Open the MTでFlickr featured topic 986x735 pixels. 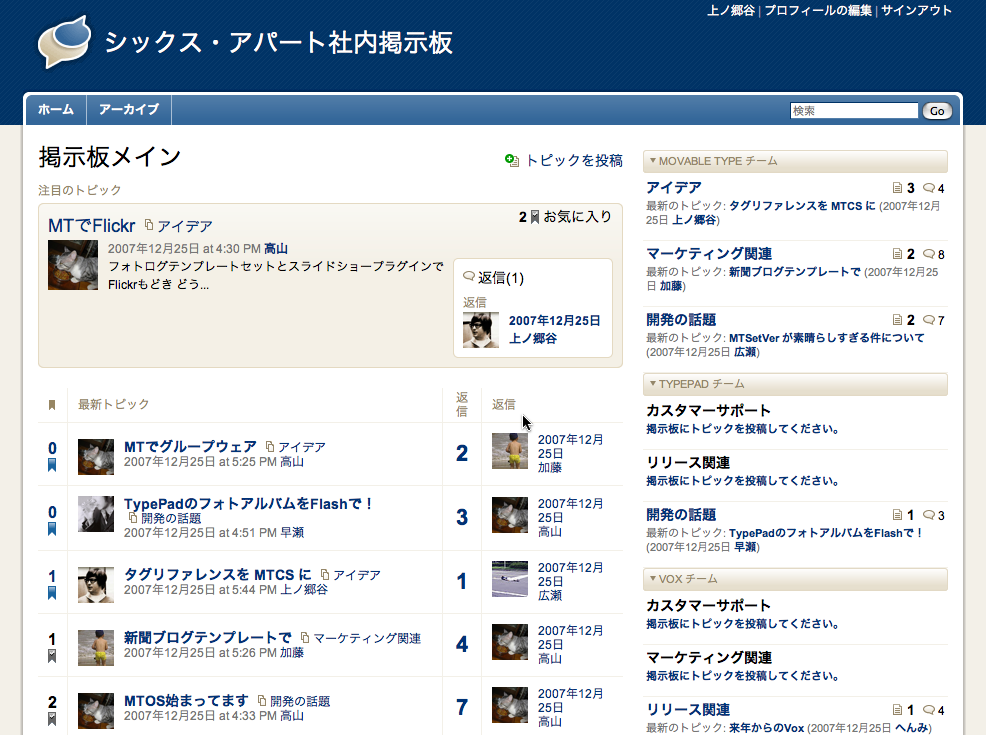point(92,226)
